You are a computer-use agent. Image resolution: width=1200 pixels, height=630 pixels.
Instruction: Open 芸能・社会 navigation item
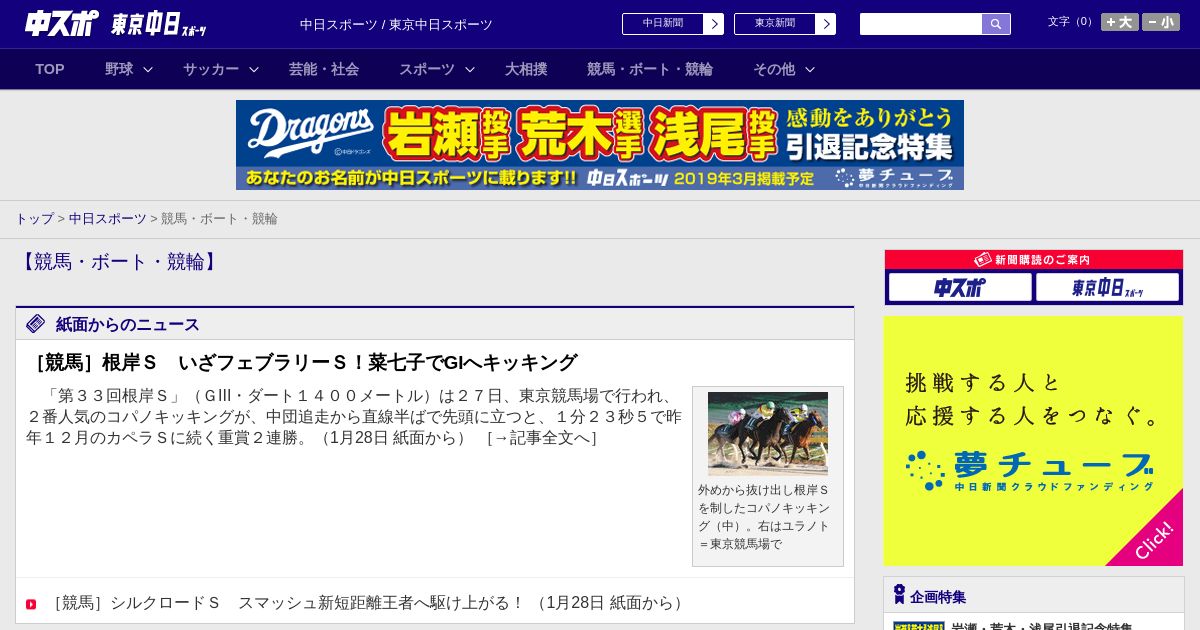point(324,69)
